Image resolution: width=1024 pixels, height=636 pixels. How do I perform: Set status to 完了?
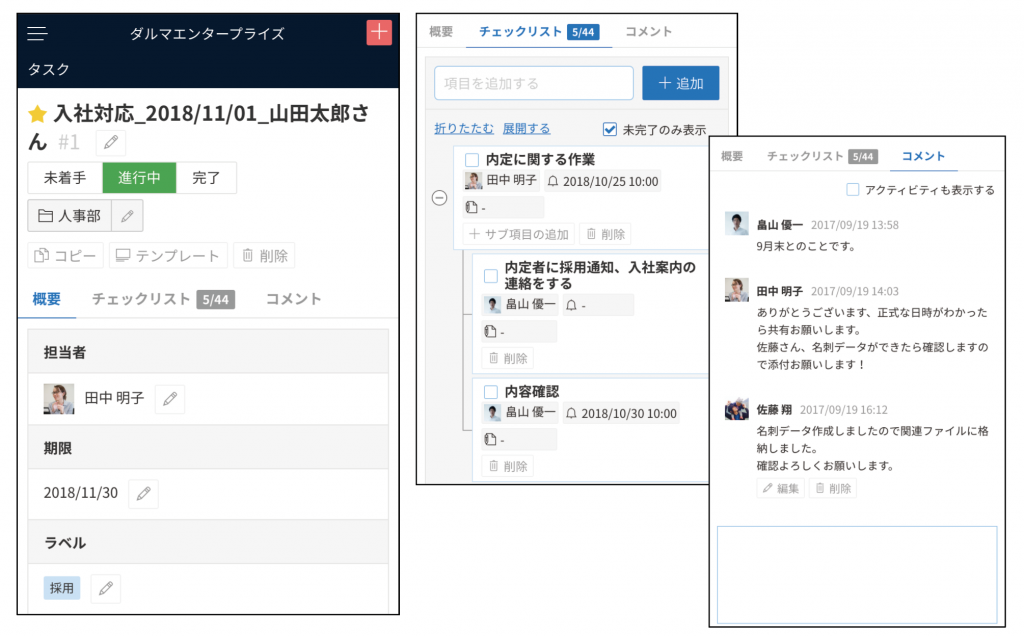[206, 178]
